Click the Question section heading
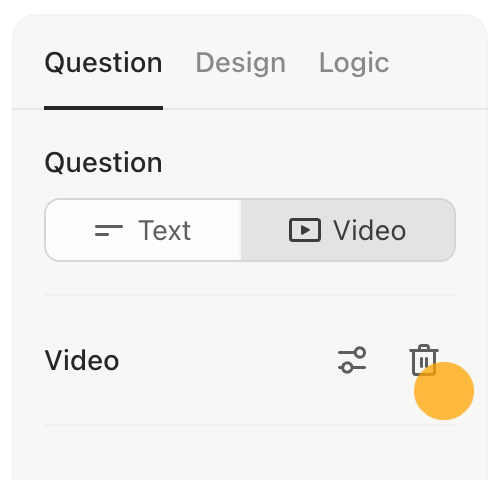Image resolution: width=504 pixels, height=480 pixels. (x=103, y=163)
